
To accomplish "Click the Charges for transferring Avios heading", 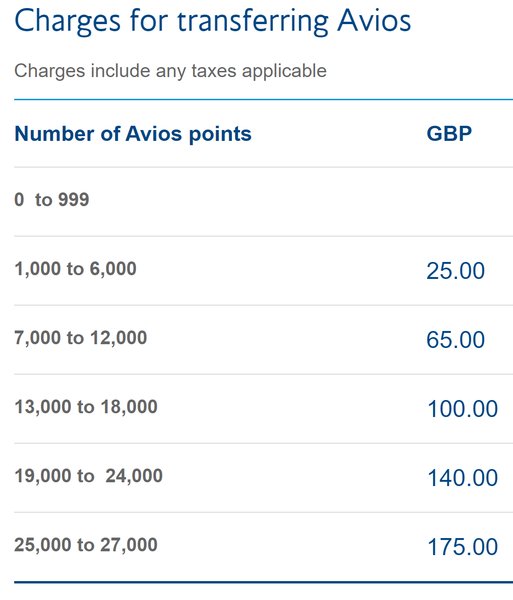I will tap(213, 21).
